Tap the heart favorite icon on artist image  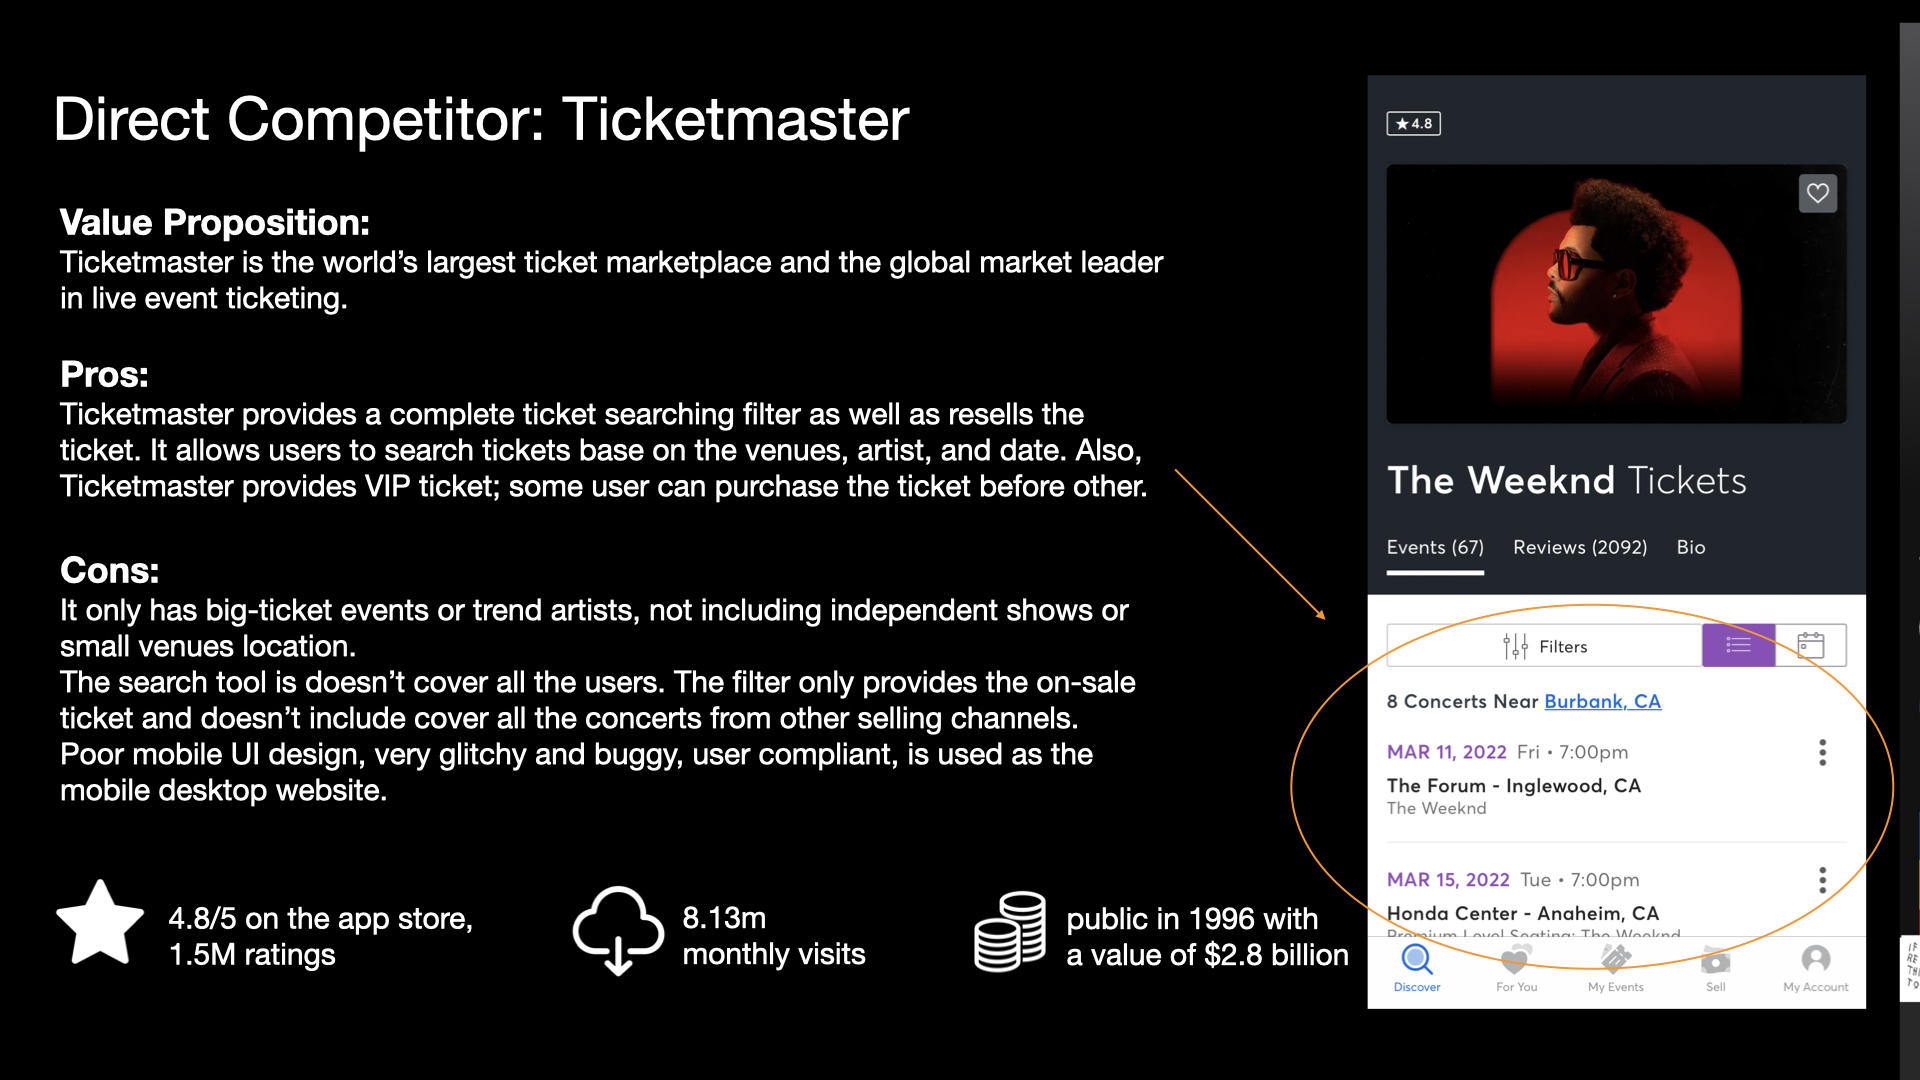click(1817, 193)
